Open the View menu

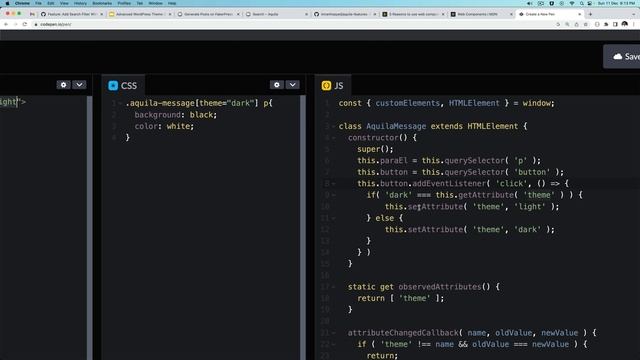tap(64, 3)
